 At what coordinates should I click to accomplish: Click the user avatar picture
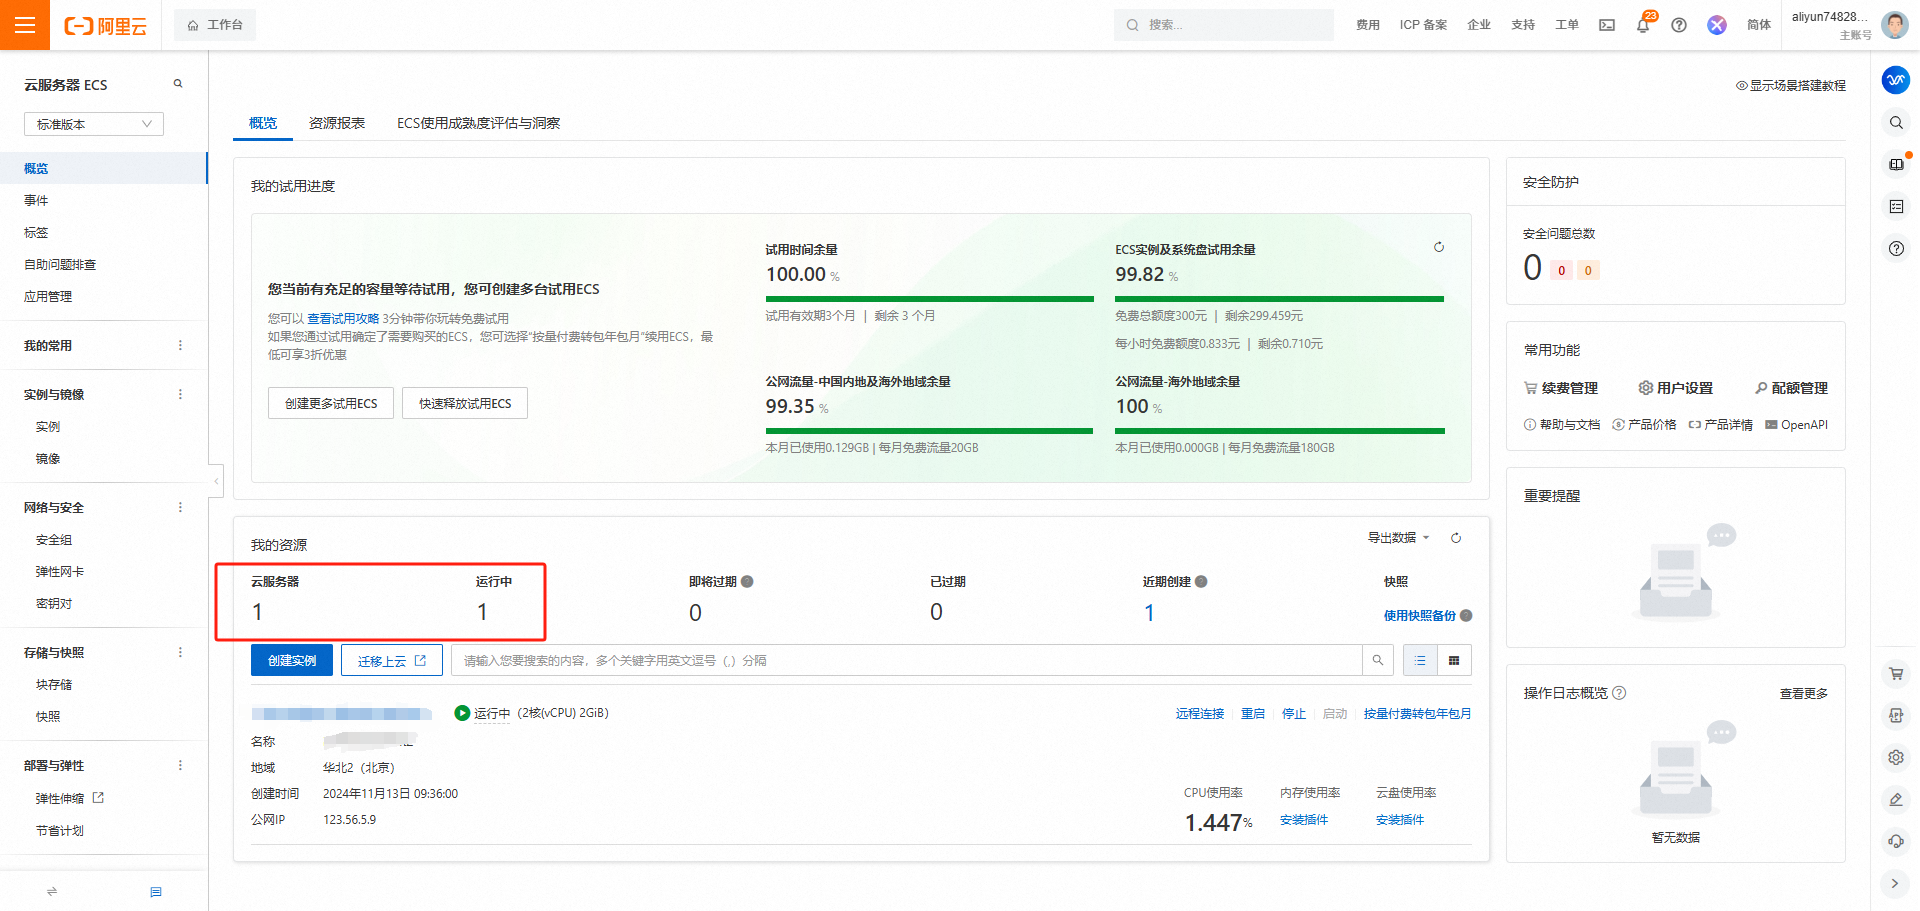[1894, 25]
